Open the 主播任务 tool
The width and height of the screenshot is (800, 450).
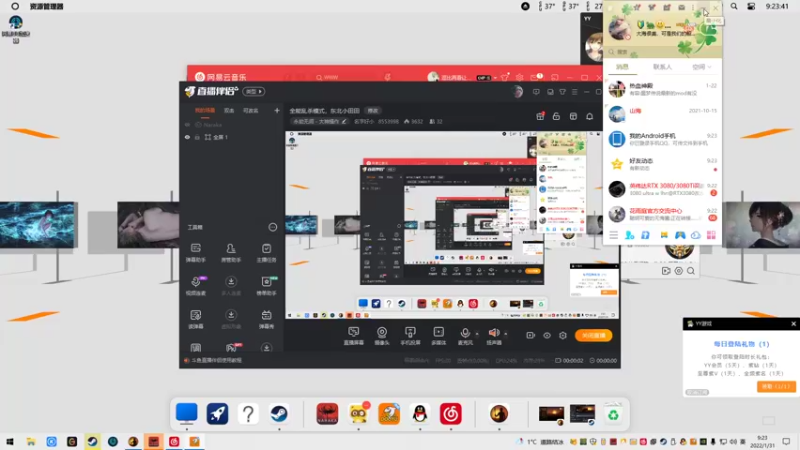click(x=266, y=253)
